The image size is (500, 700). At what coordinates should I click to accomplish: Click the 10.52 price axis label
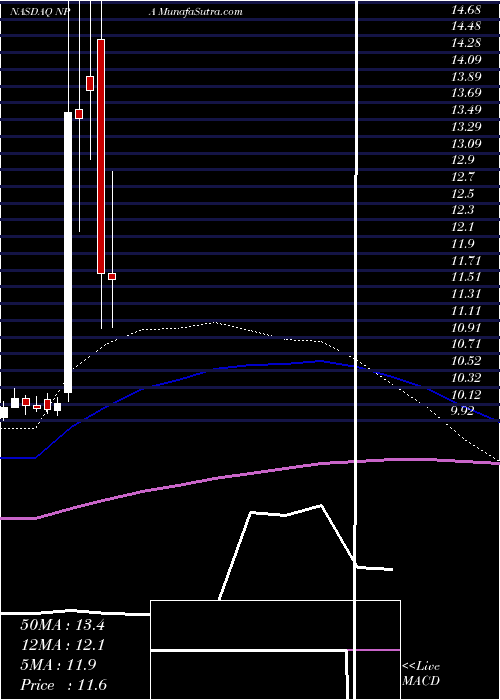click(x=466, y=361)
